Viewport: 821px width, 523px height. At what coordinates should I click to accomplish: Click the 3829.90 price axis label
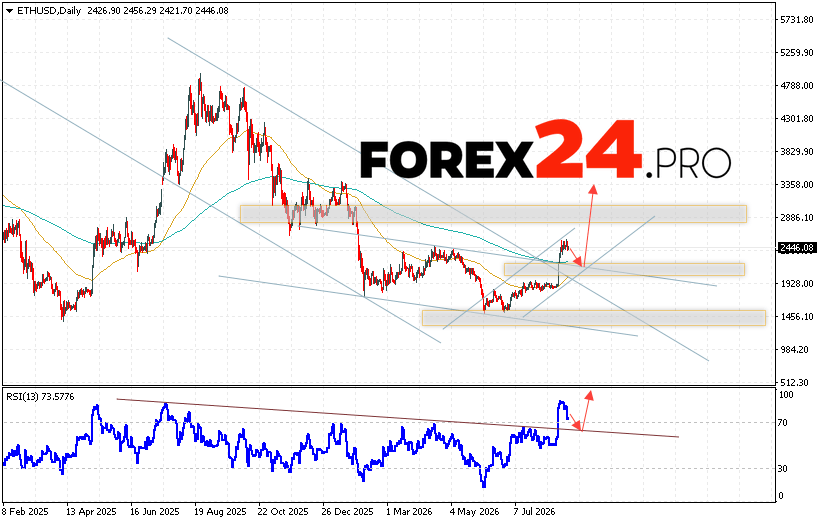click(x=797, y=152)
